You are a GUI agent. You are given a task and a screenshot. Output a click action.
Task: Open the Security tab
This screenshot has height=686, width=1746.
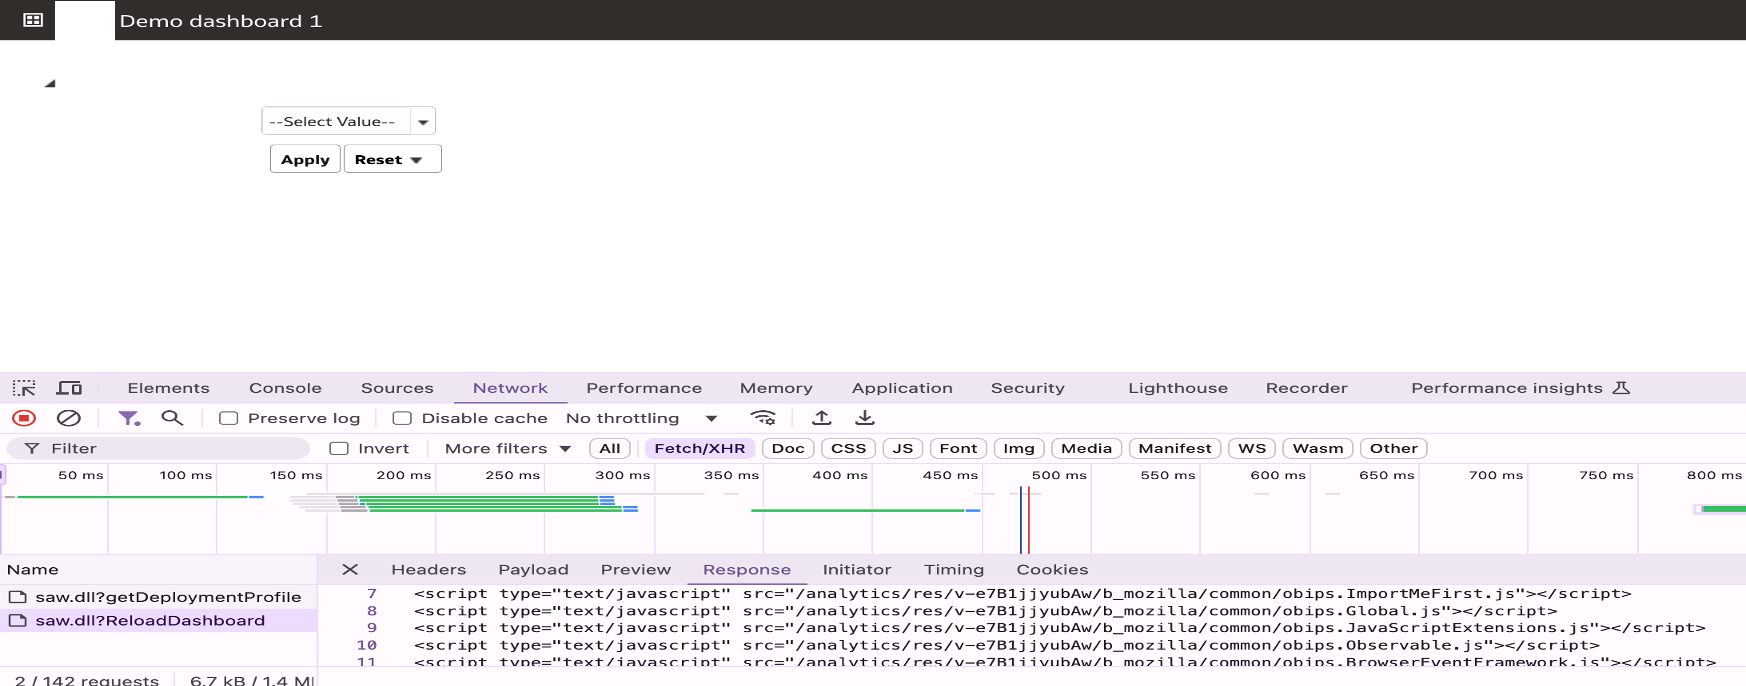coord(1027,388)
